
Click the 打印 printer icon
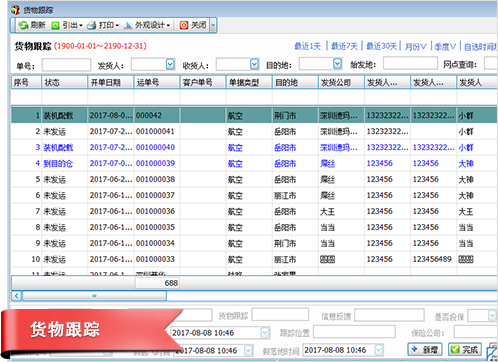point(91,25)
